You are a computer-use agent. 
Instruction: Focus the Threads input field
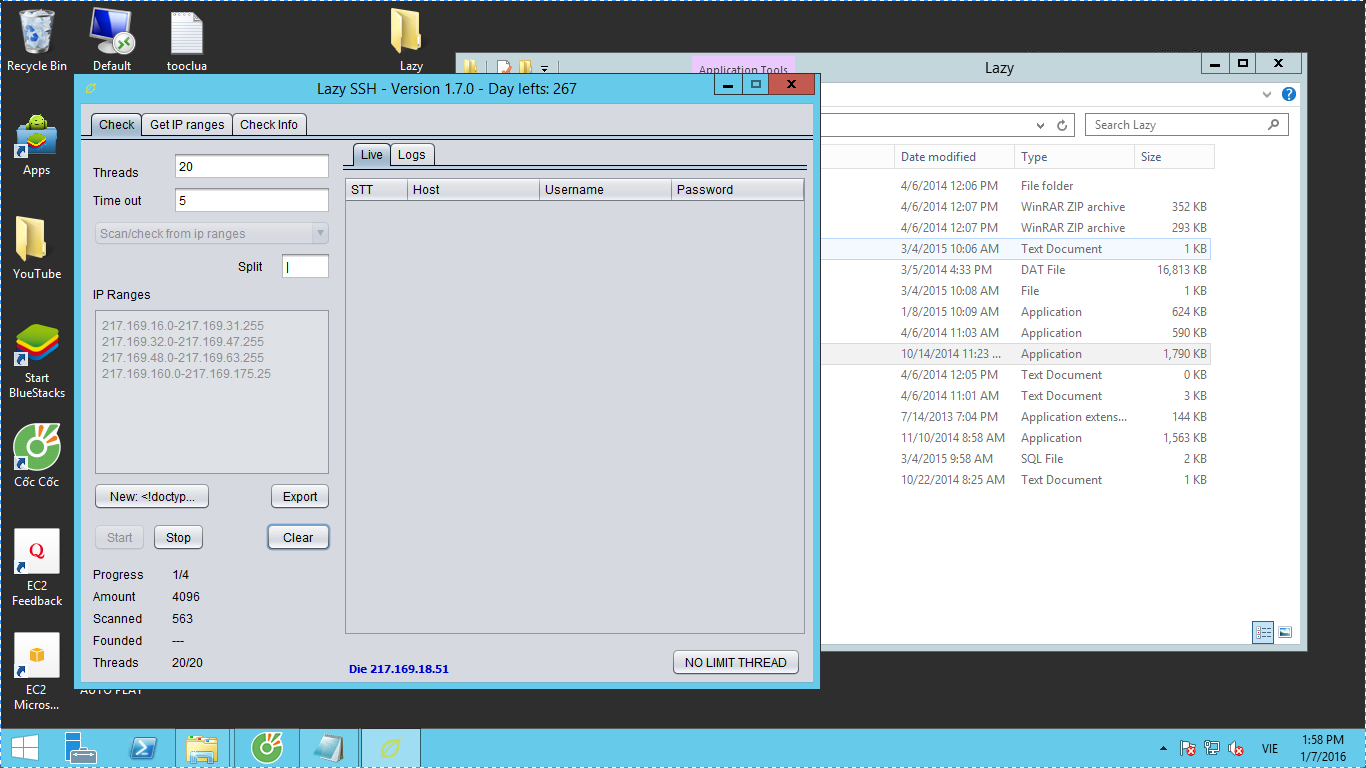pos(252,167)
